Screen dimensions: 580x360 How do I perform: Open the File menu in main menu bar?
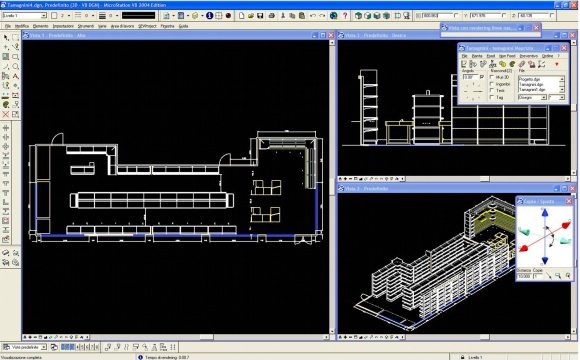coord(8,26)
